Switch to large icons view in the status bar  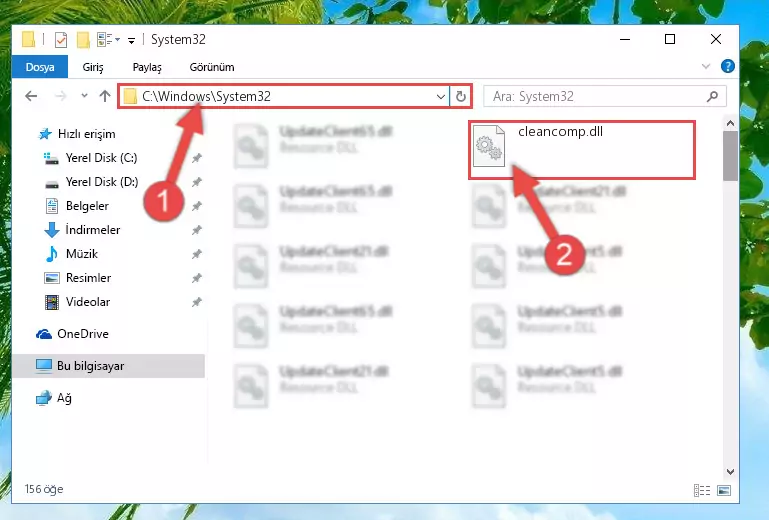click(x=724, y=490)
